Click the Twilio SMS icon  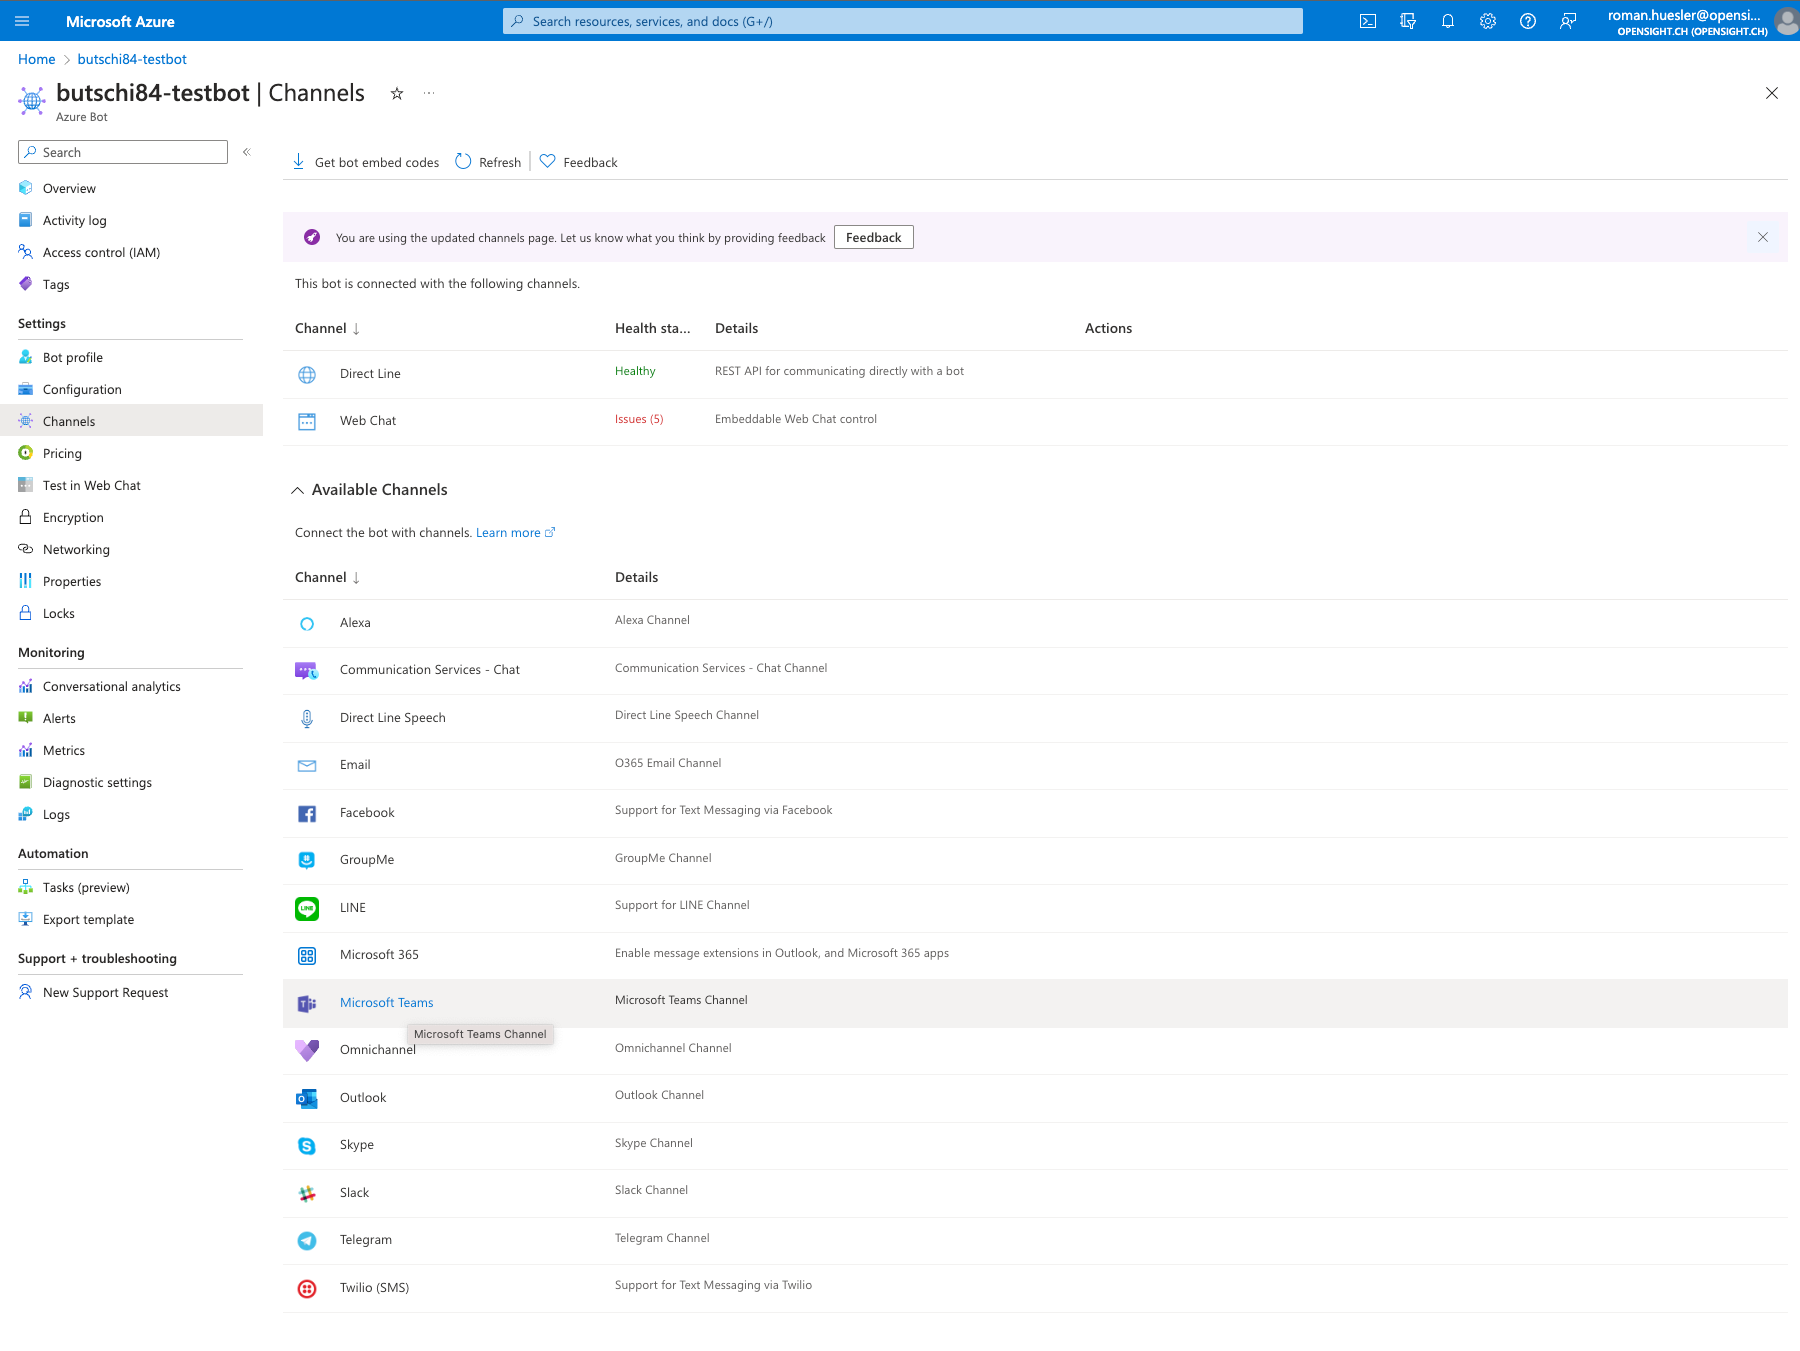point(307,1288)
